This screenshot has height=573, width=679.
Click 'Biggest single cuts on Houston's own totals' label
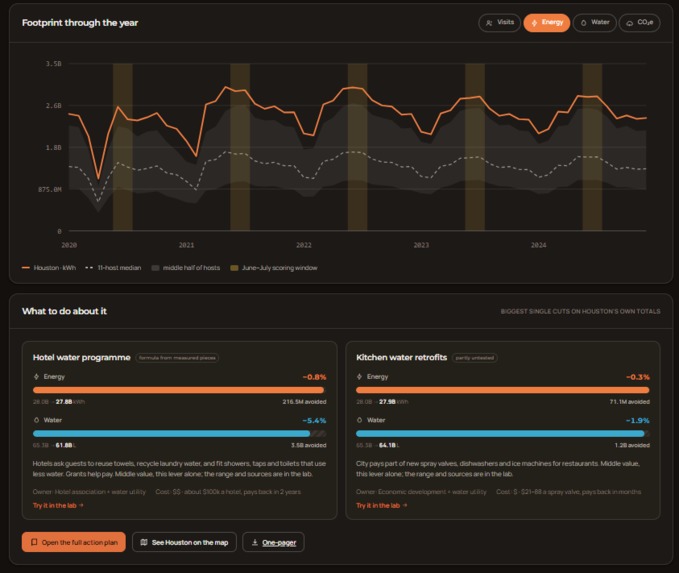tap(581, 311)
